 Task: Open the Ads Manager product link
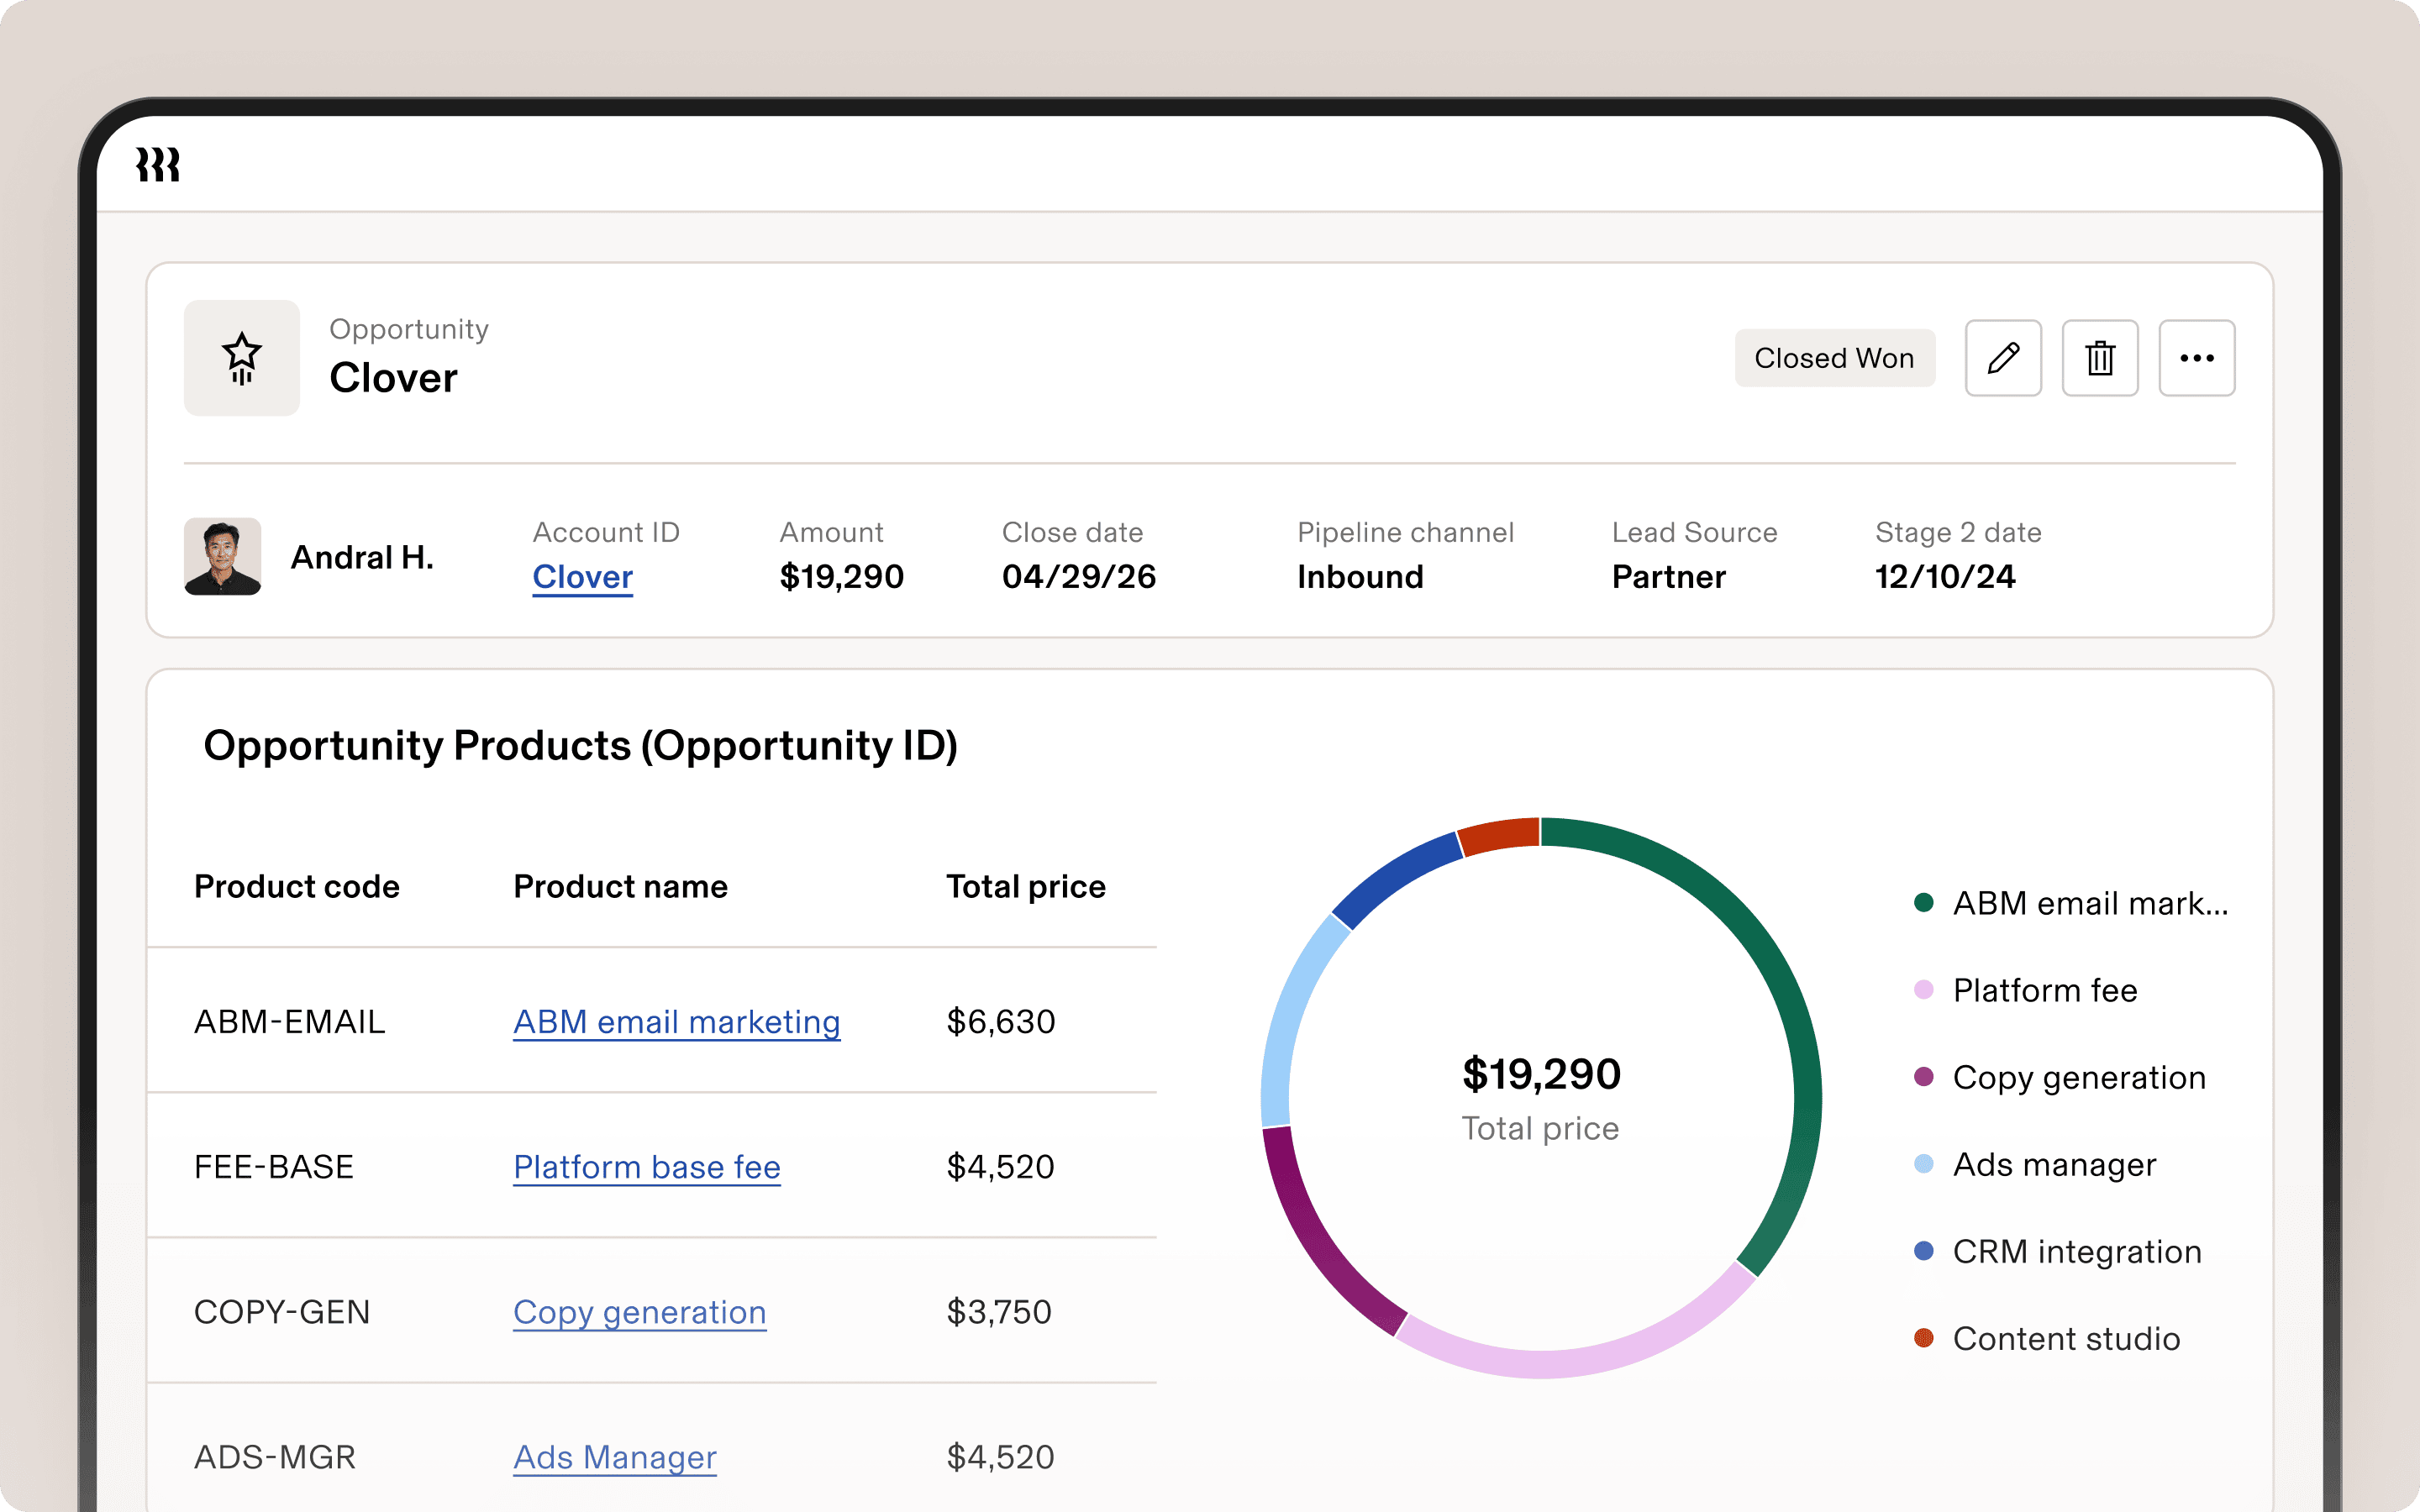coord(615,1457)
